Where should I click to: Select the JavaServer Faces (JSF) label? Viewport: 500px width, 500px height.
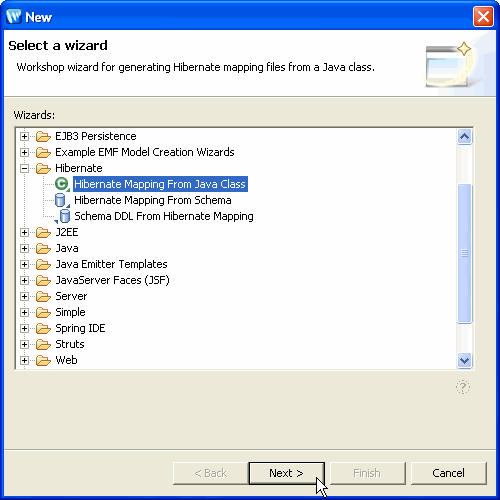[112, 280]
